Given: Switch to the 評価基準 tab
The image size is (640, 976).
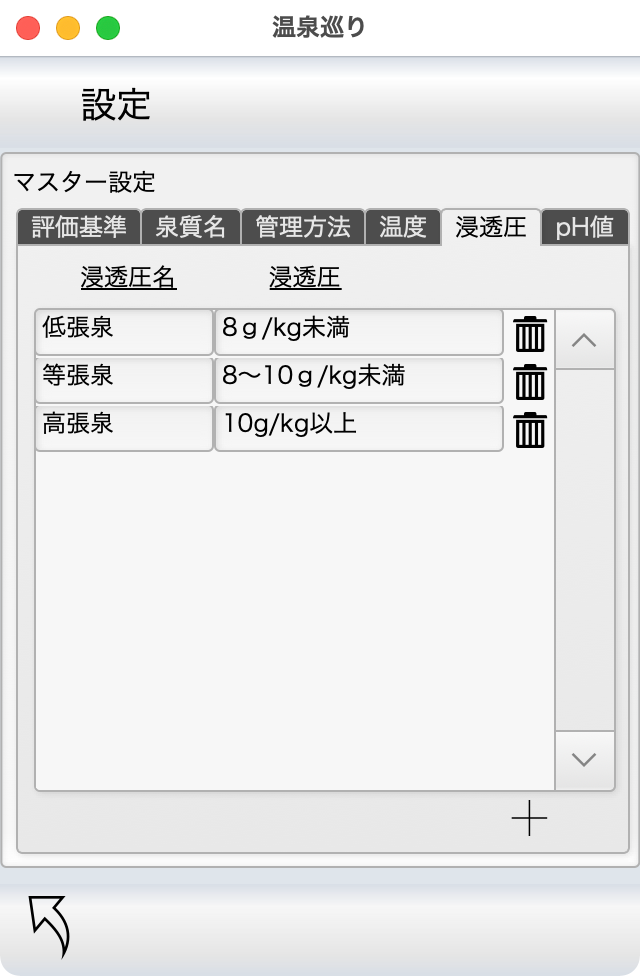Looking at the screenshot, I should [78, 227].
